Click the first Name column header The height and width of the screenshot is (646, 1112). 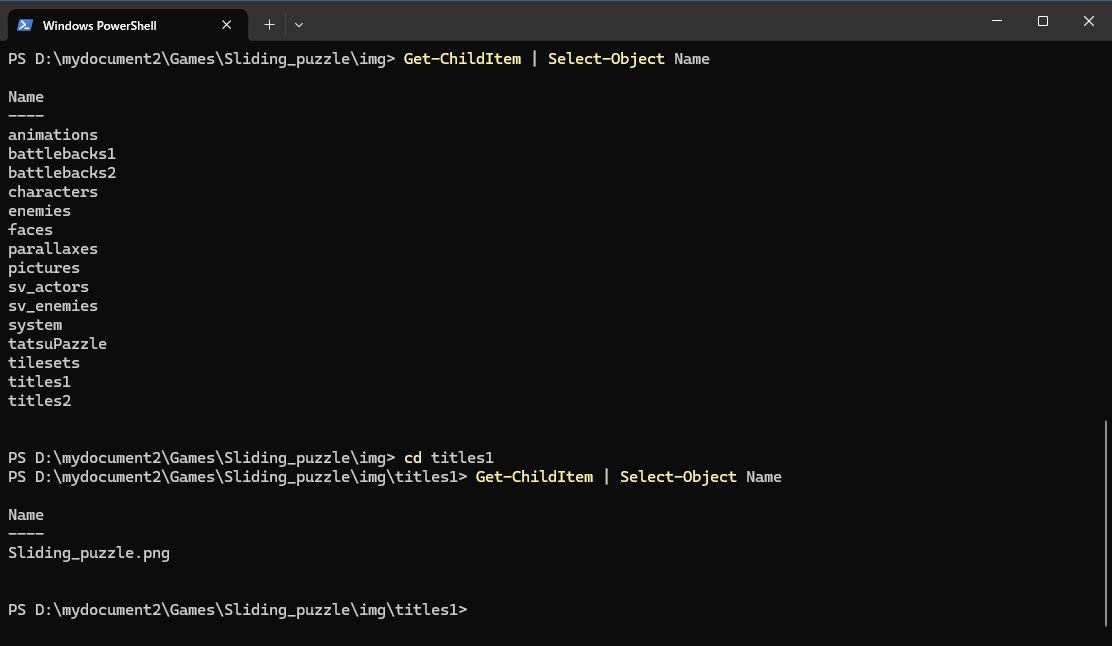point(26,97)
